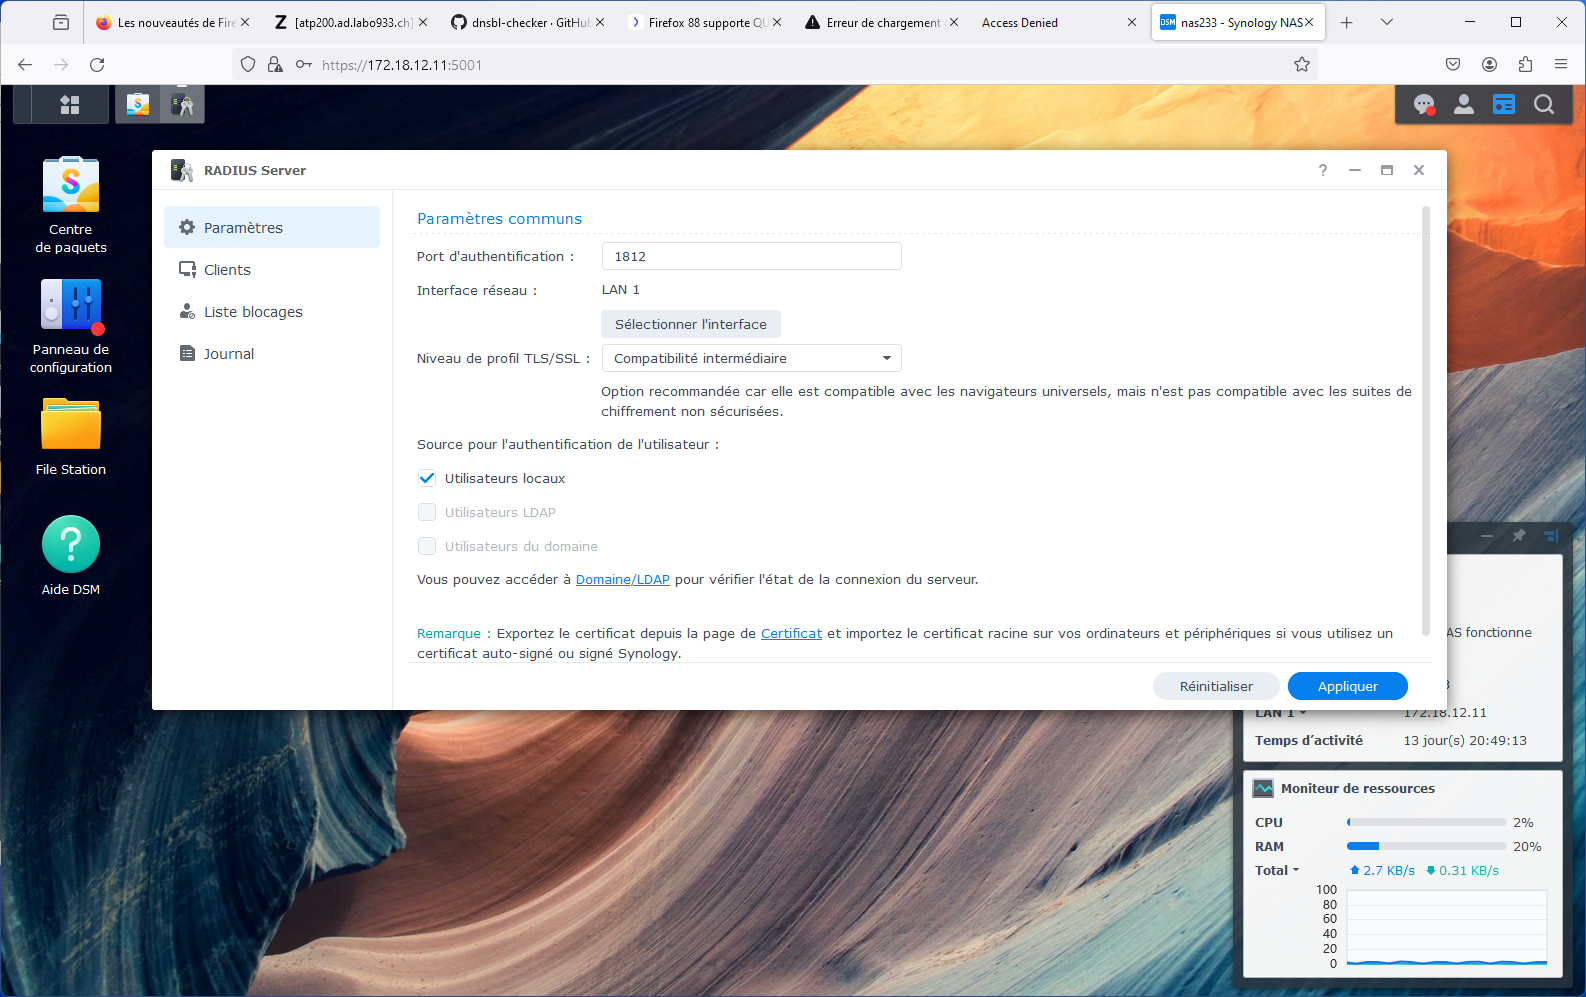Switch to atp200.ad.labo933.ch tab
The width and height of the screenshot is (1586, 997).
[x=350, y=22]
